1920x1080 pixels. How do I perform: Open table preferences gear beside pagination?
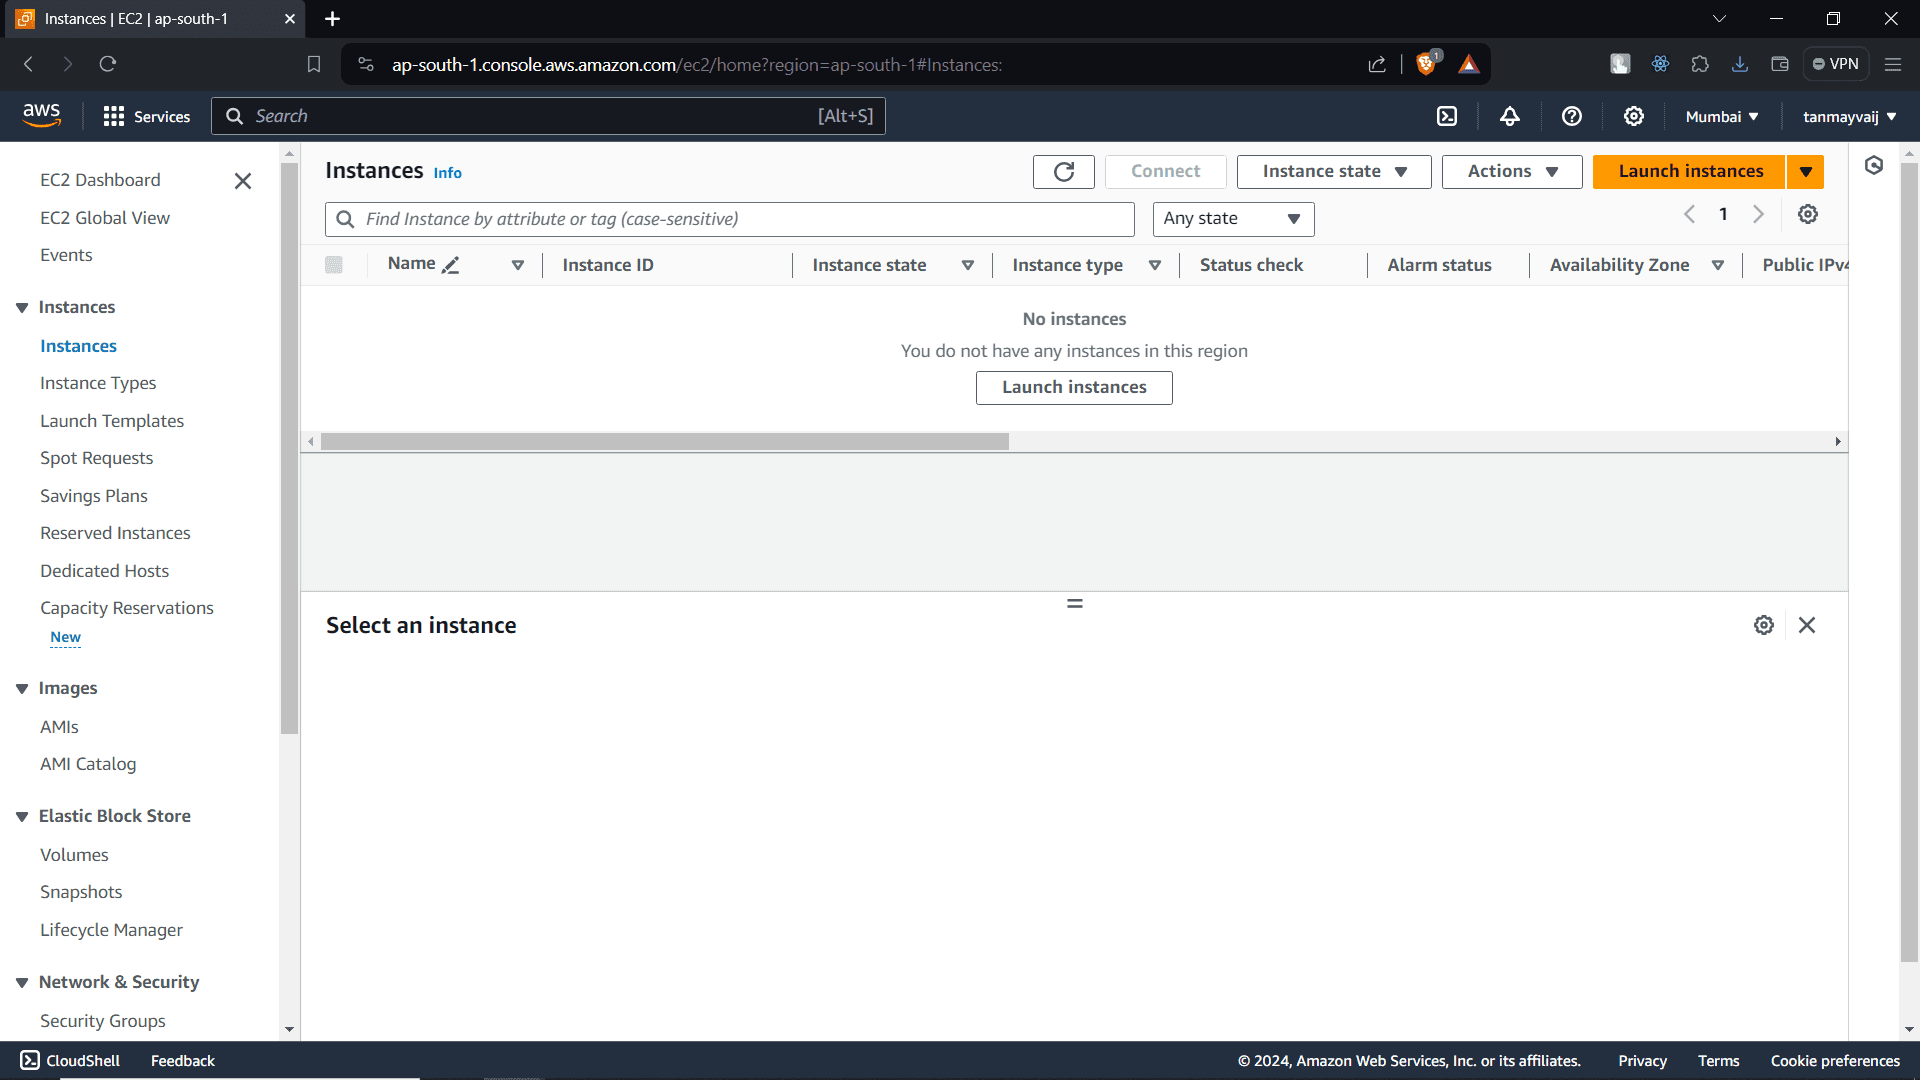click(x=1808, y=214)
